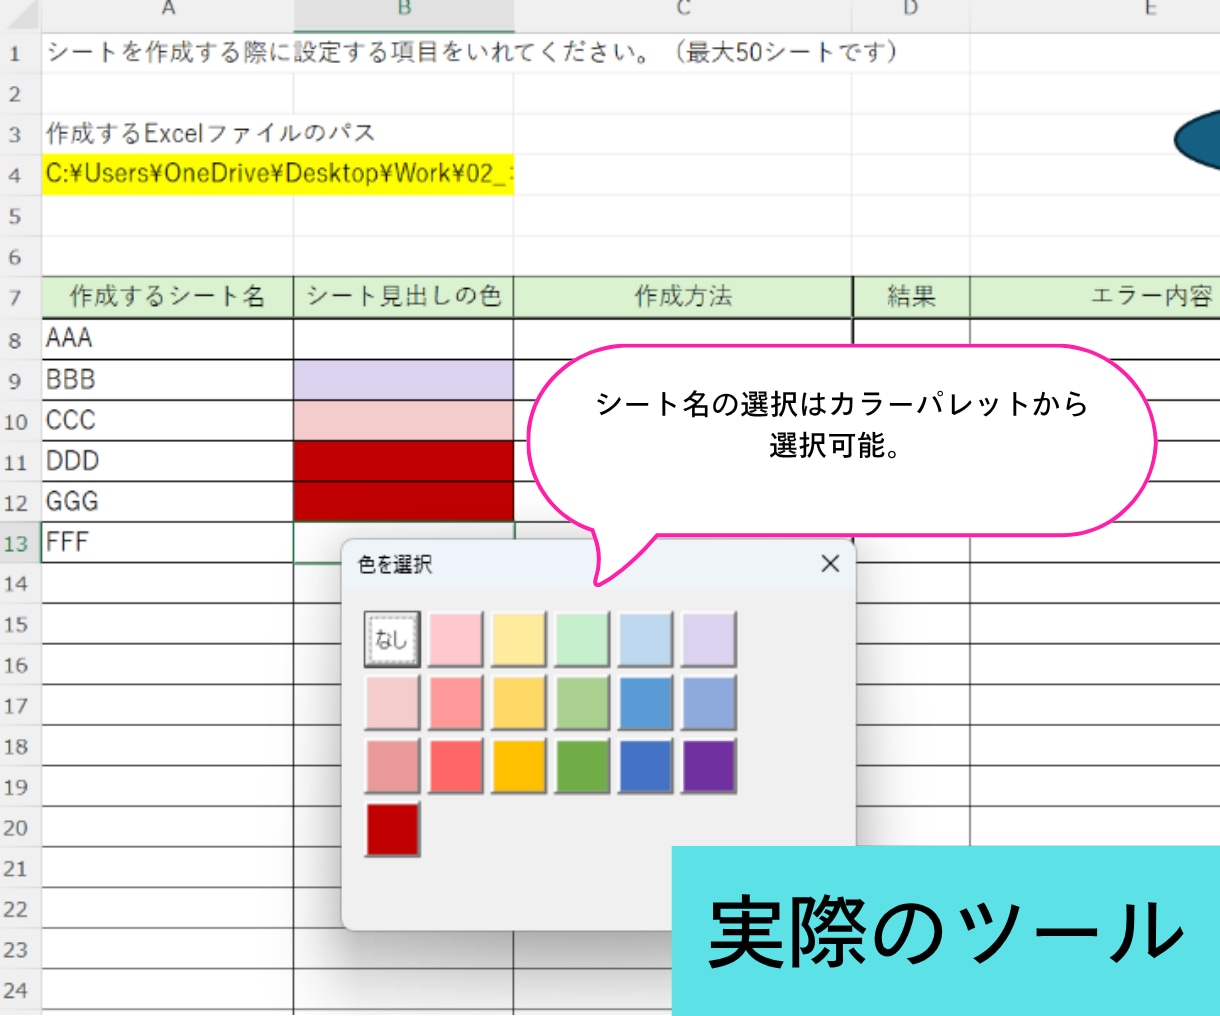Select cell containing CCC

click(x=168, y=420)
